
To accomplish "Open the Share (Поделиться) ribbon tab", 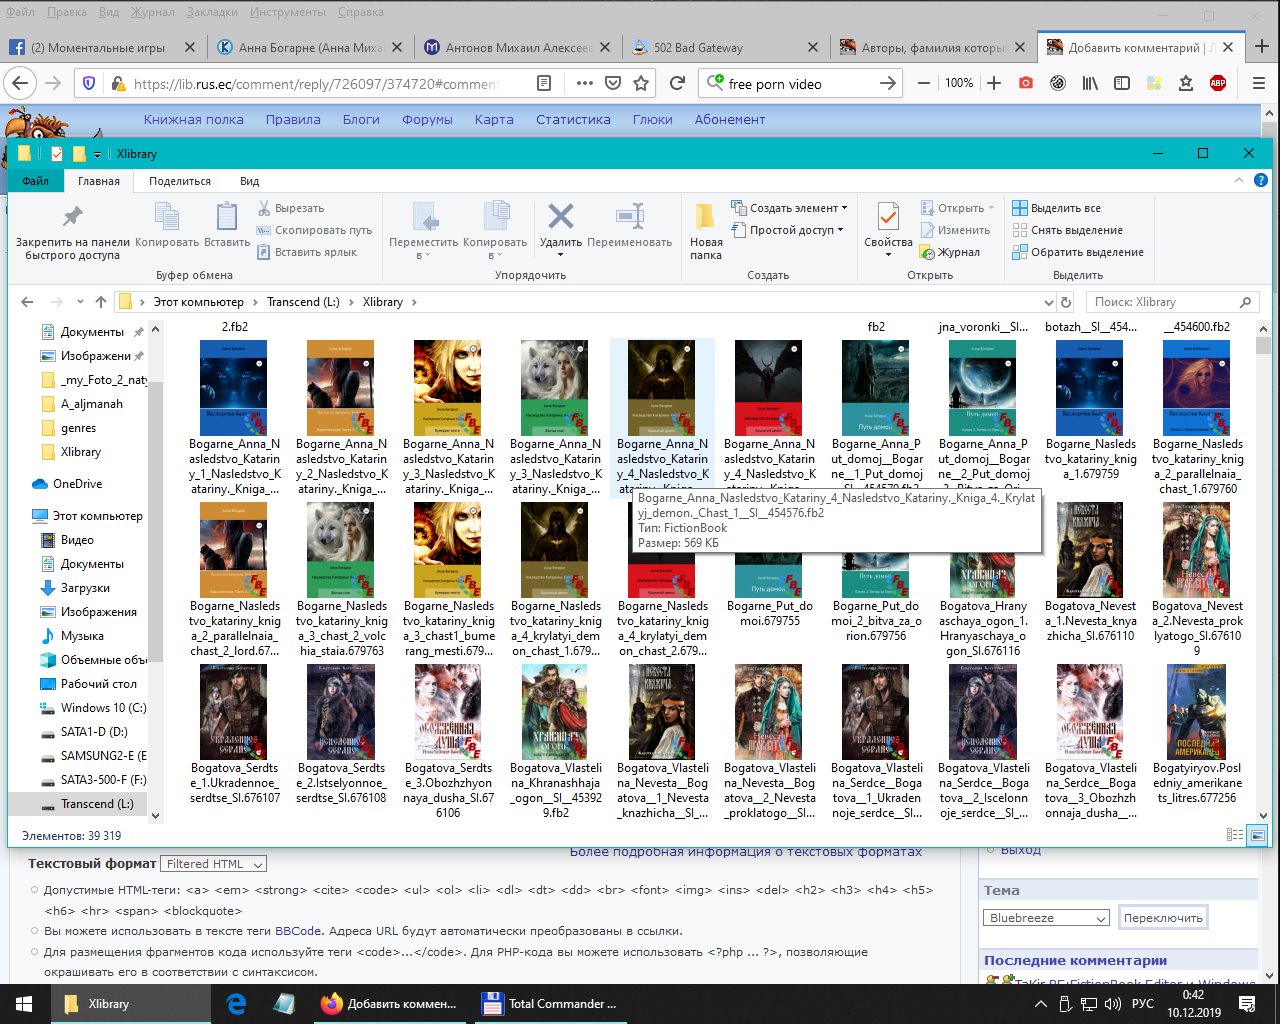I will pos(180,181).
